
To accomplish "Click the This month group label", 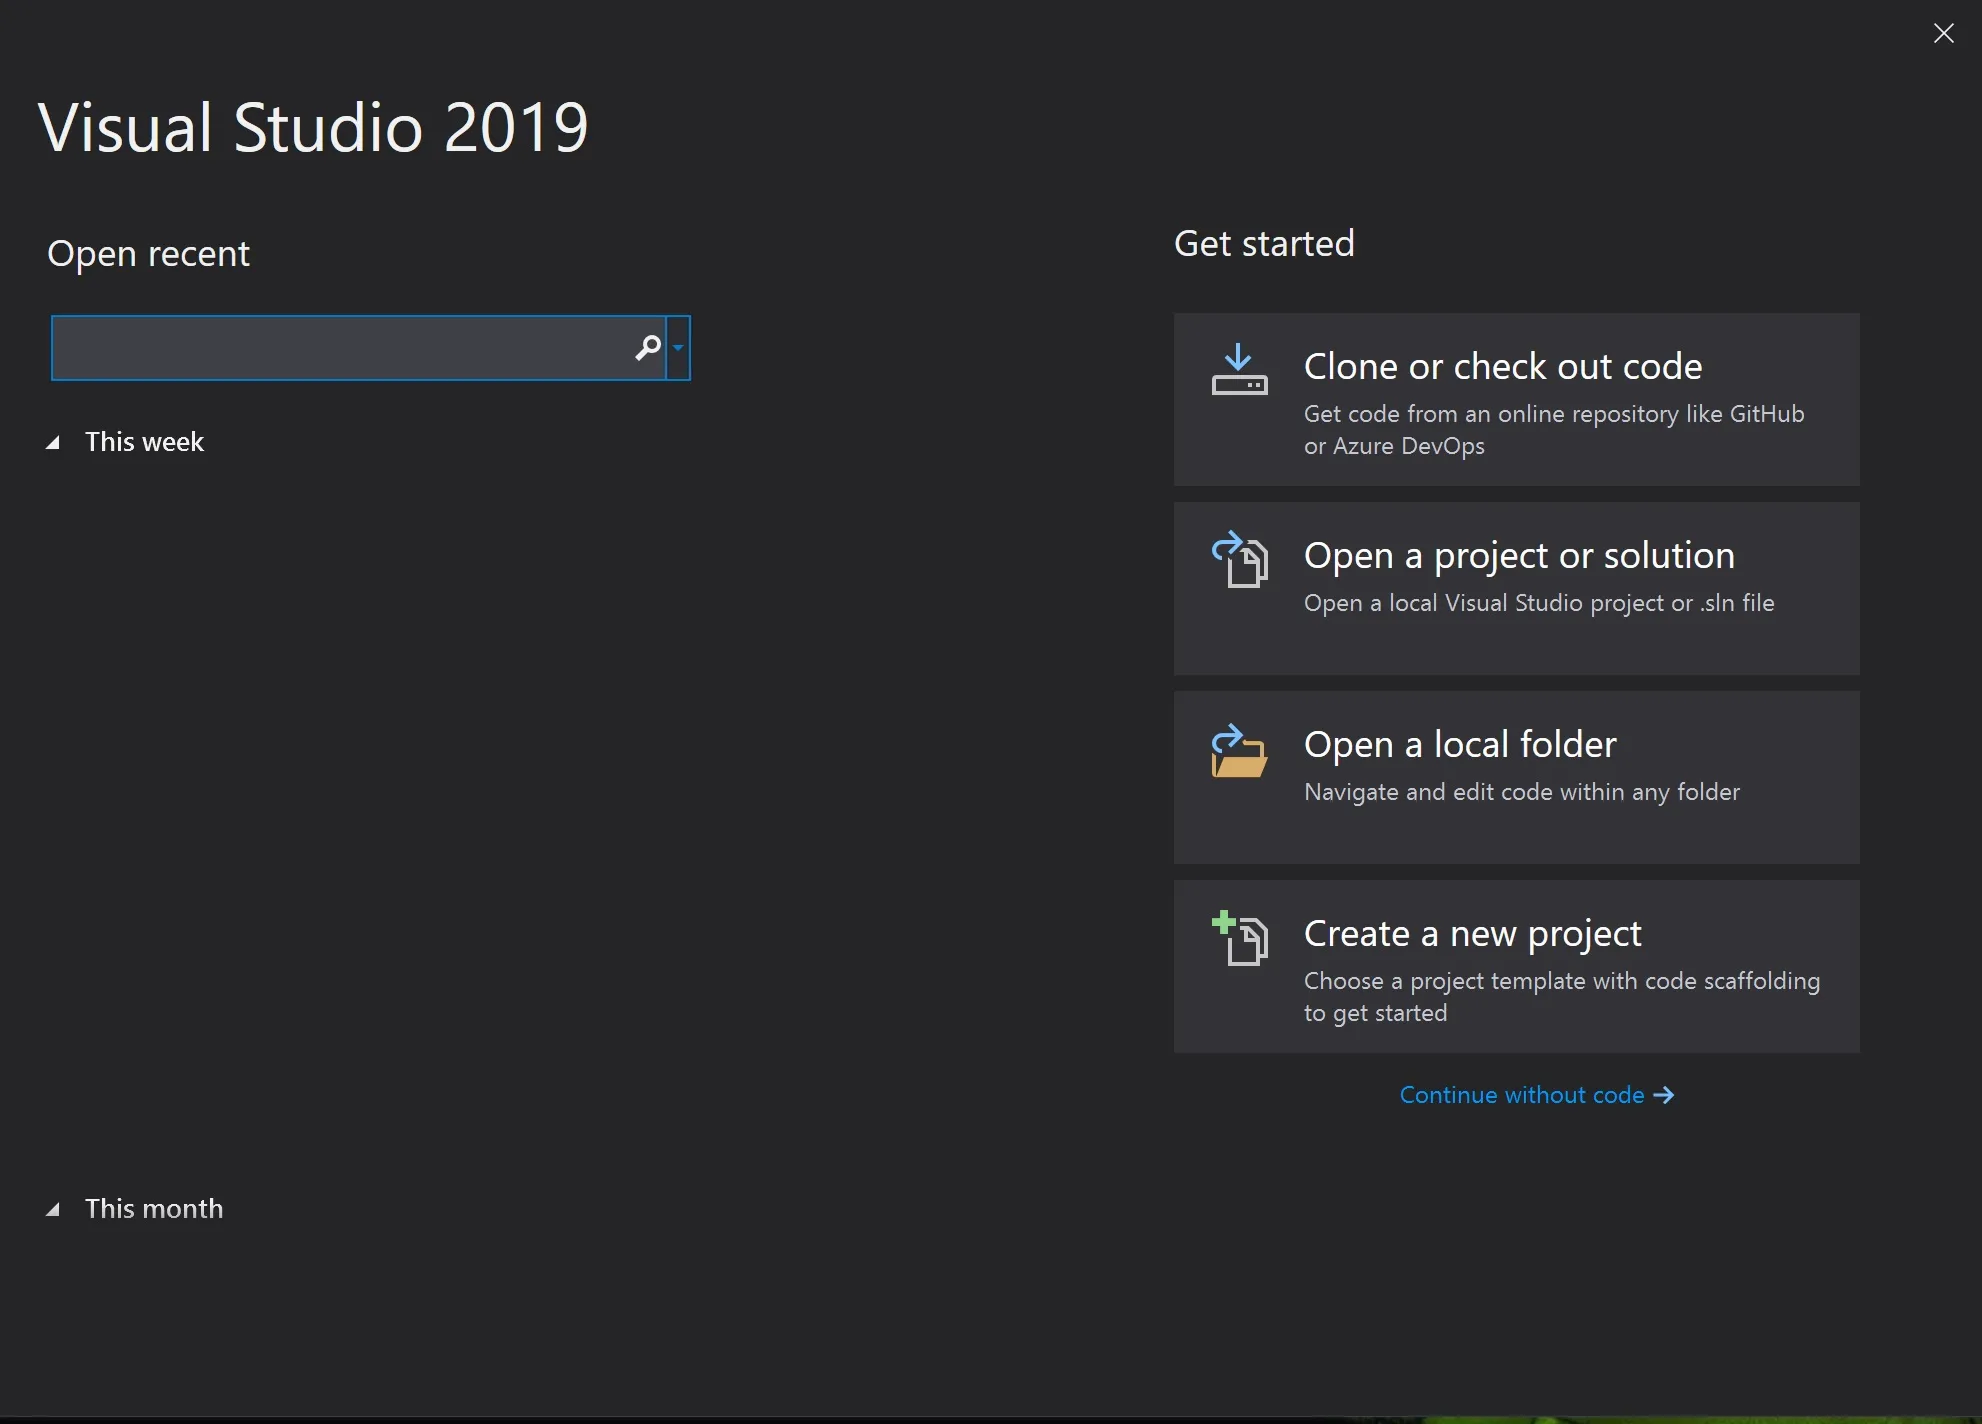I will pos(154,1209).
